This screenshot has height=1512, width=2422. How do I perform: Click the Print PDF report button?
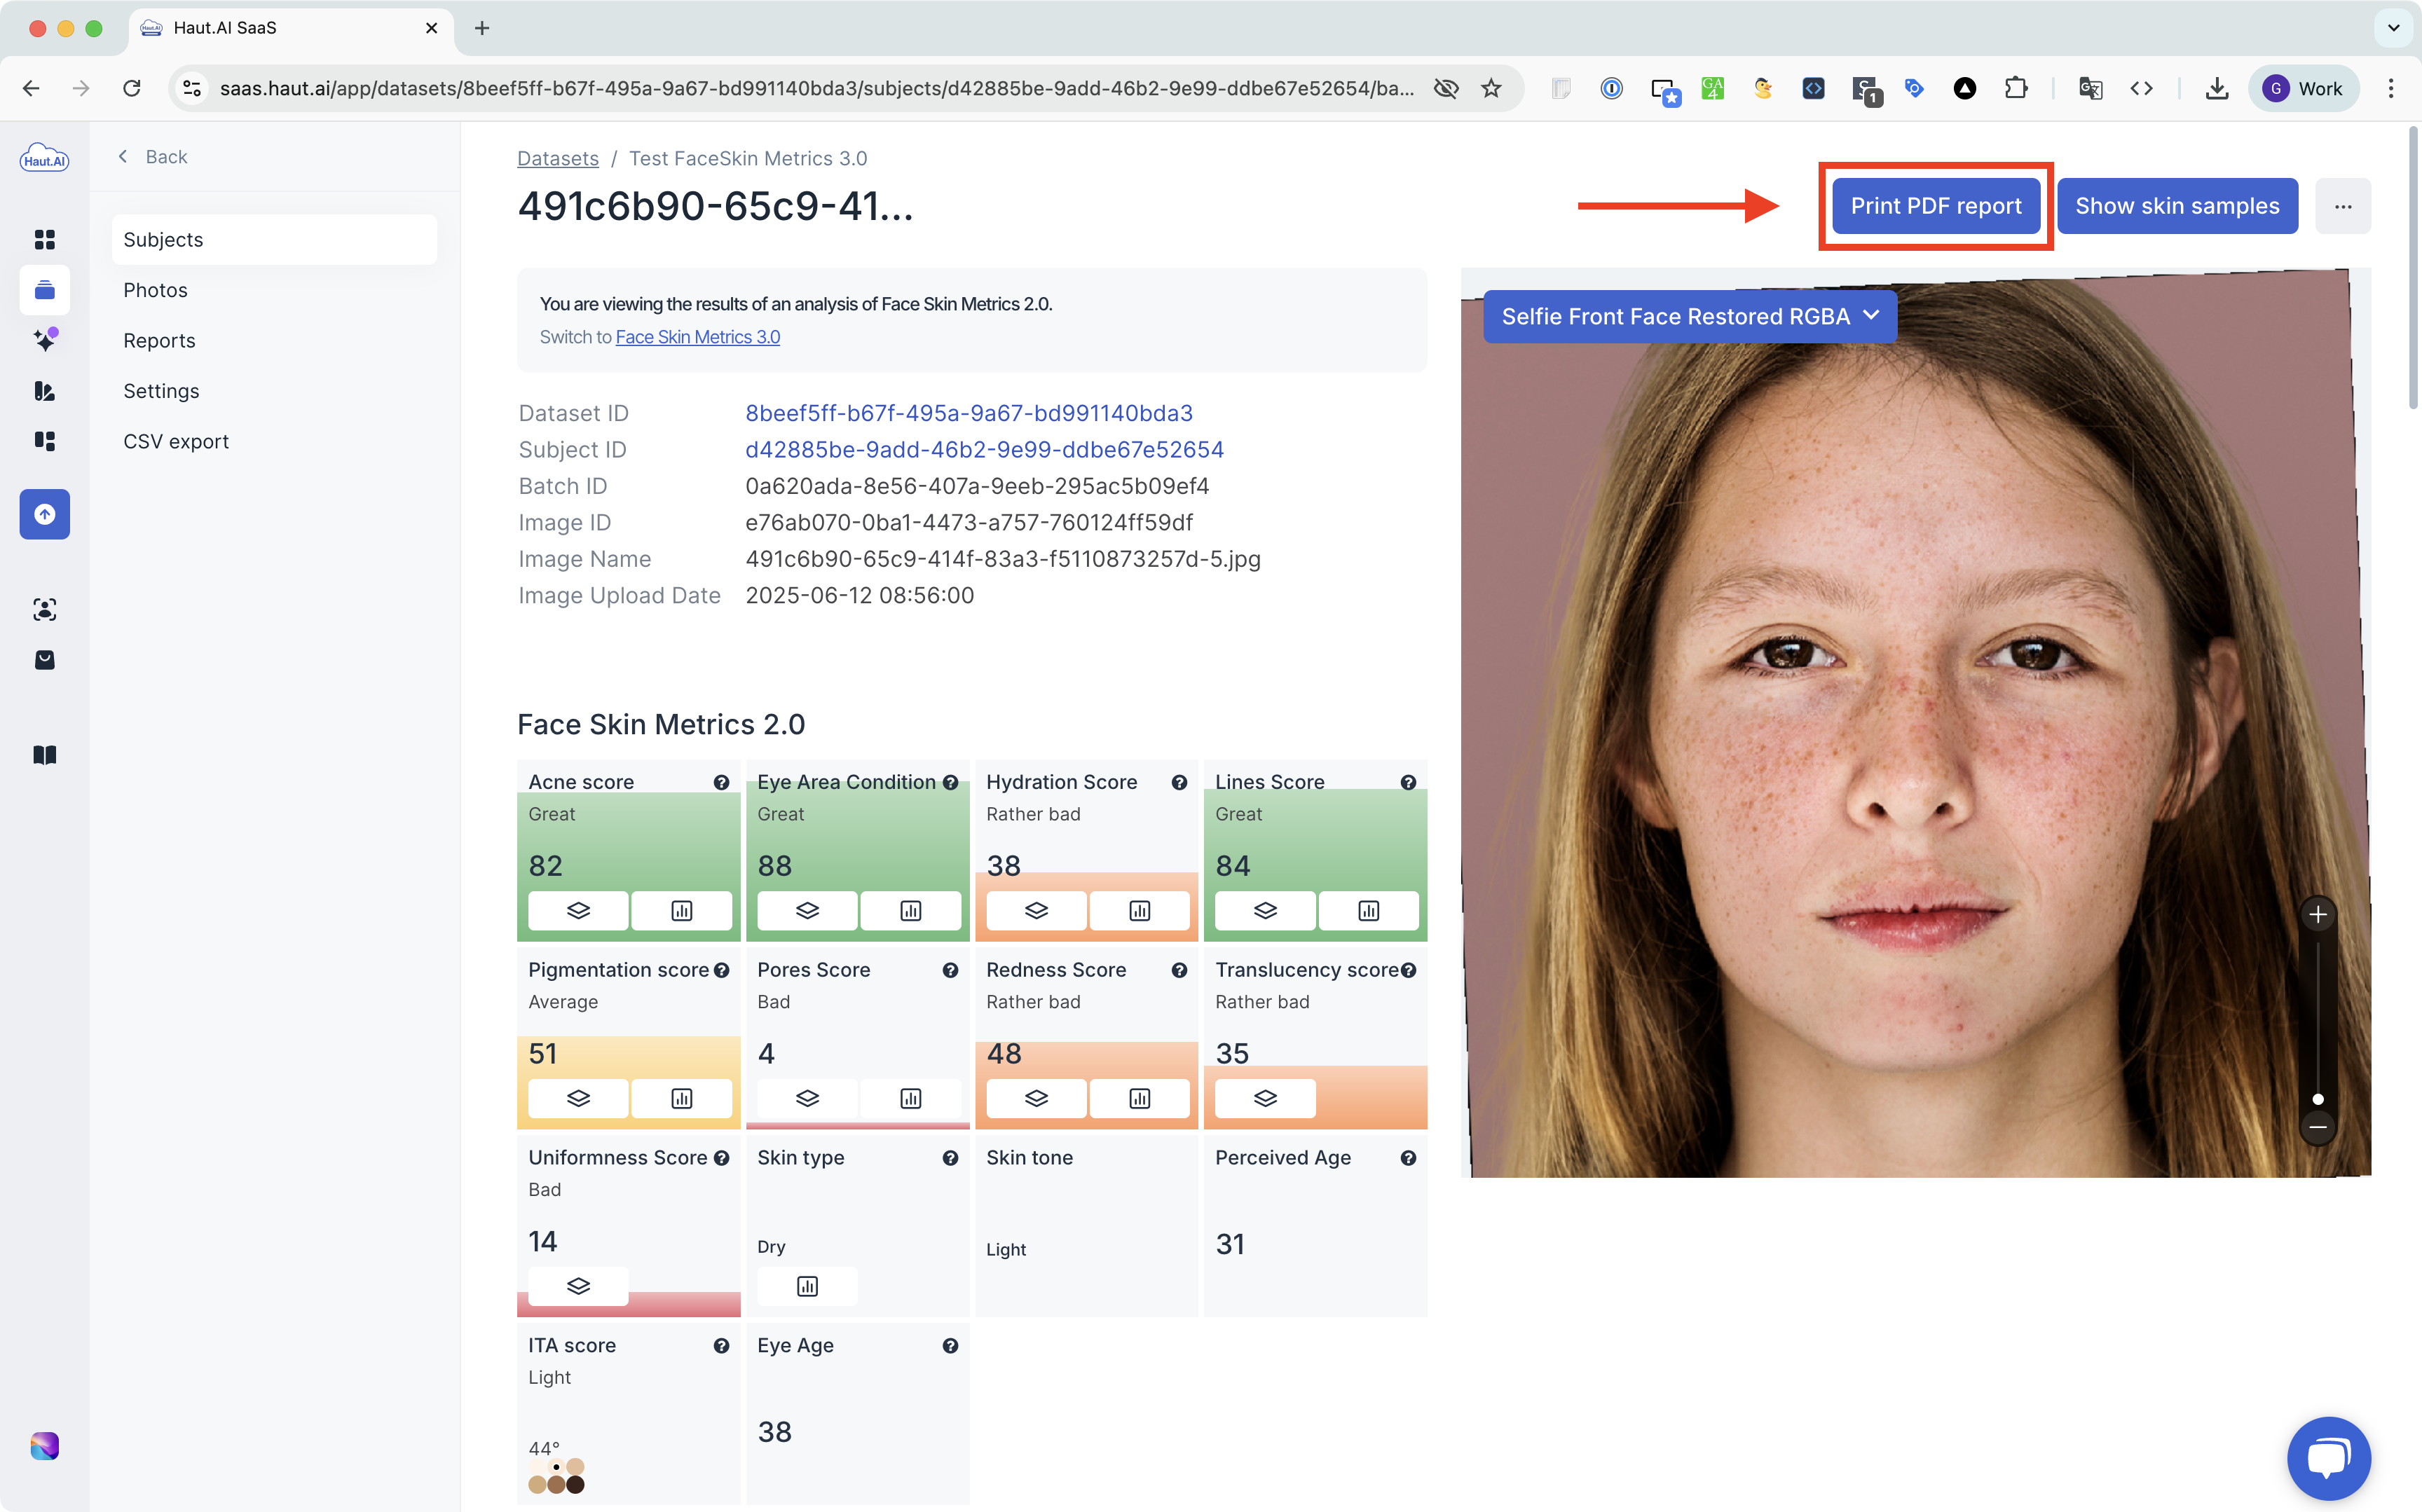[x=1935, y=206]
